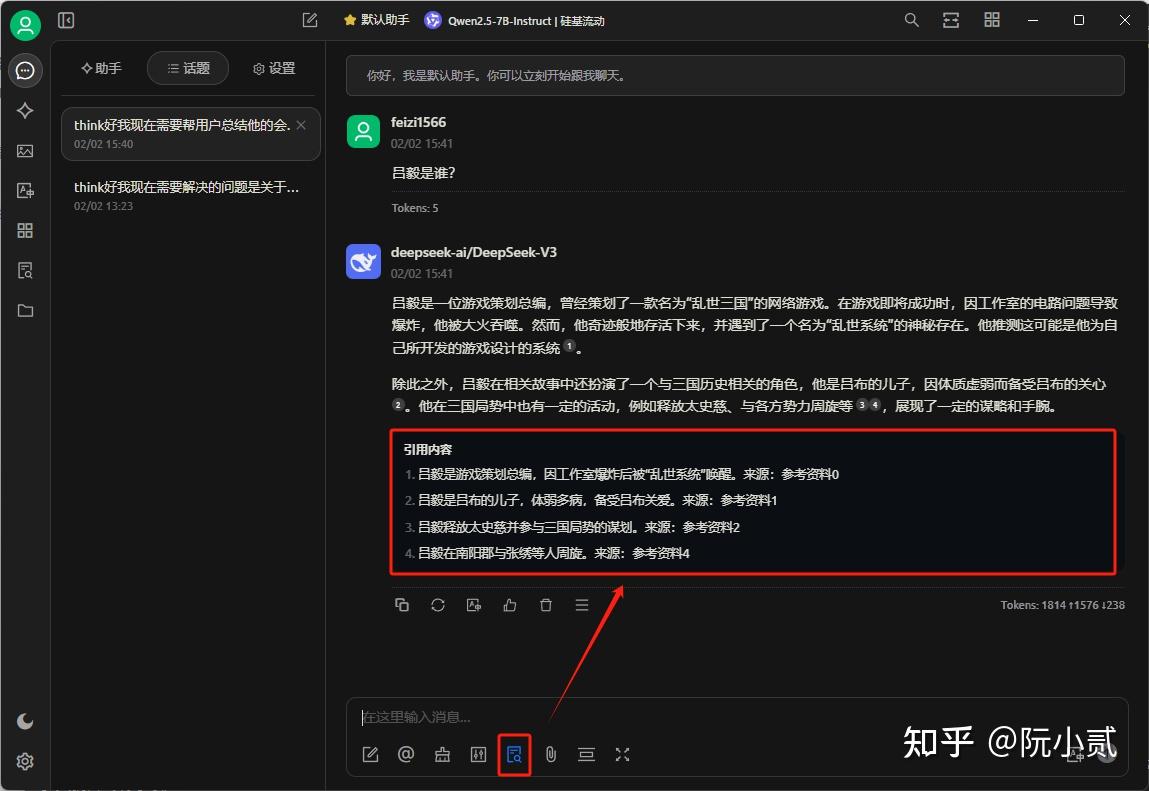Open citation marker 2 in answer
The image size is (1149, 791).
point(398,405)
